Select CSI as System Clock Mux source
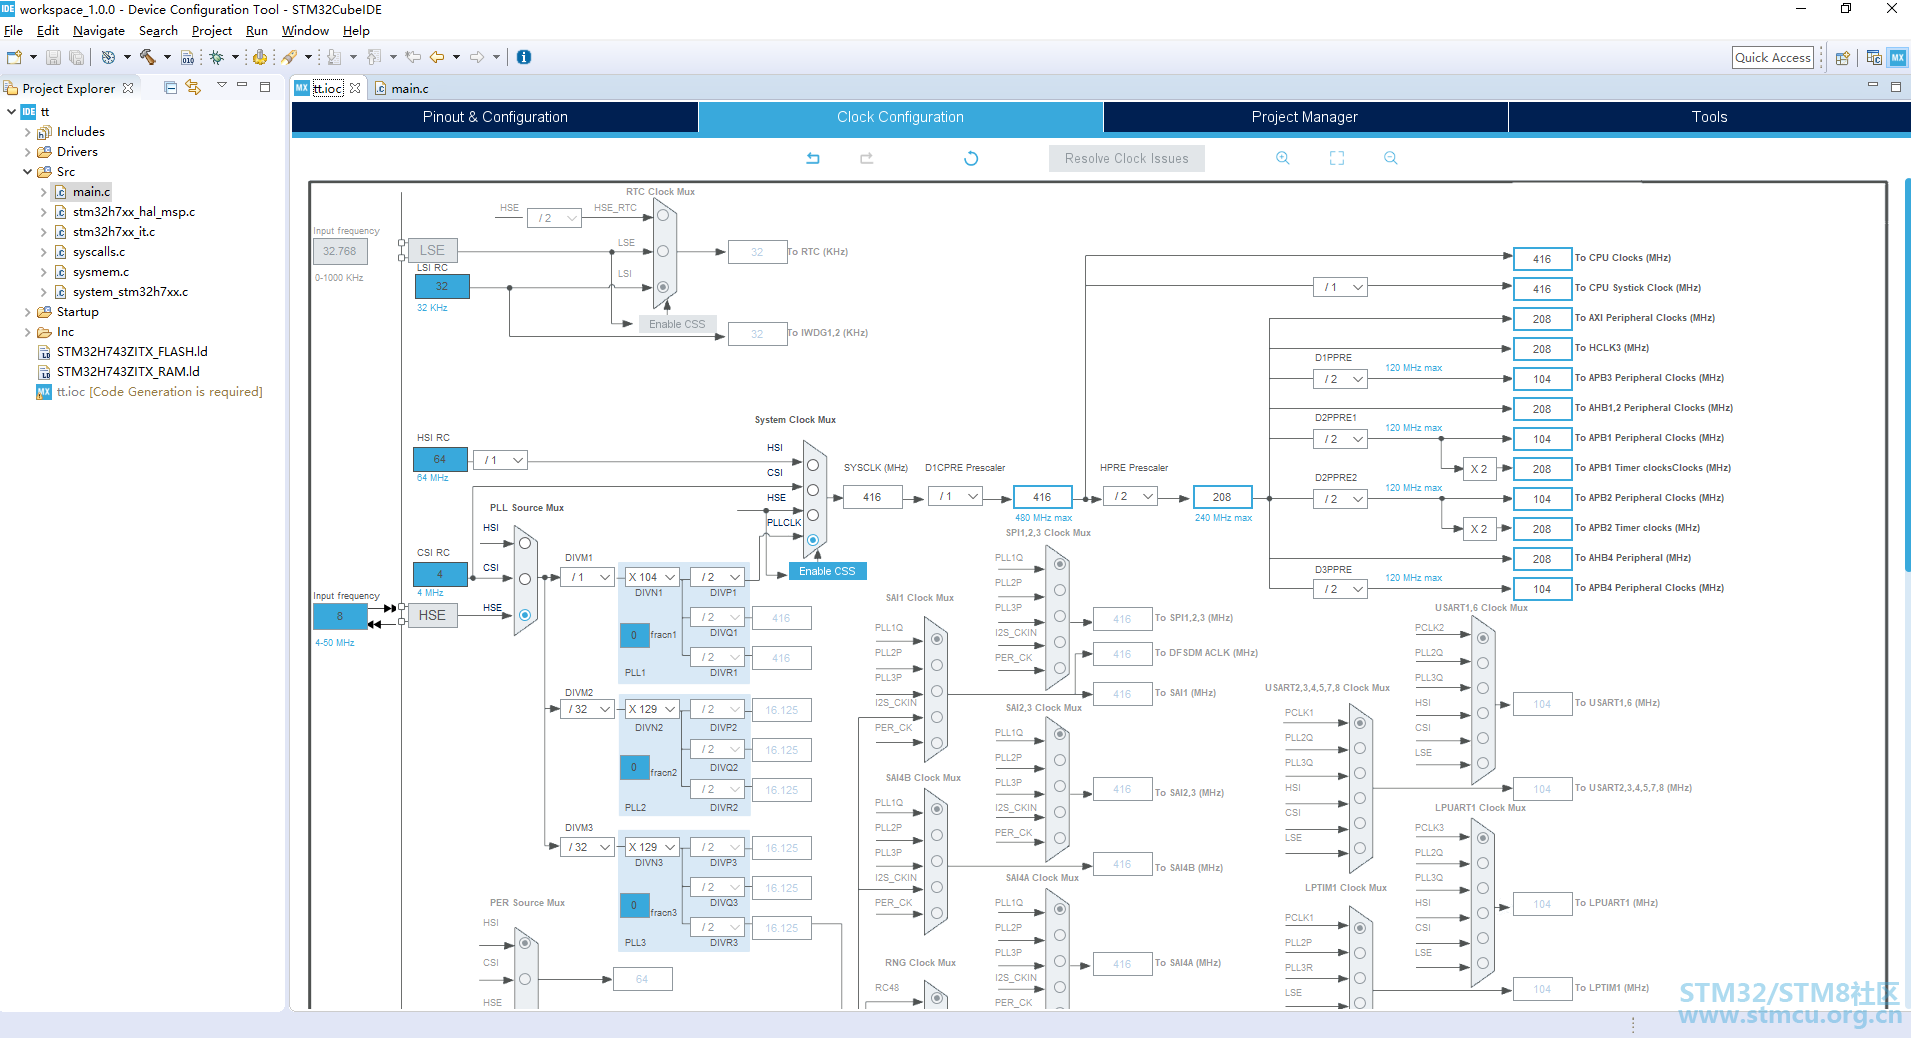This screenshot has height=1038, width=1911. point(813,490)
